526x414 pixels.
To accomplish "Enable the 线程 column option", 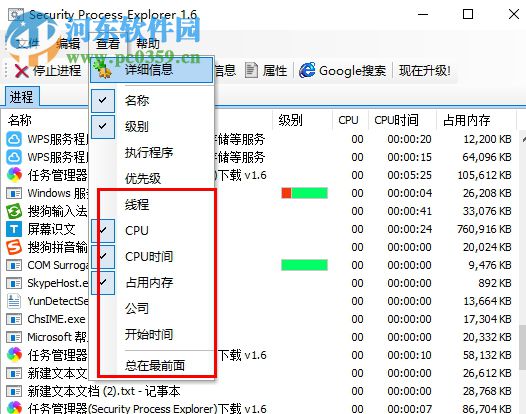I will 152,205.
